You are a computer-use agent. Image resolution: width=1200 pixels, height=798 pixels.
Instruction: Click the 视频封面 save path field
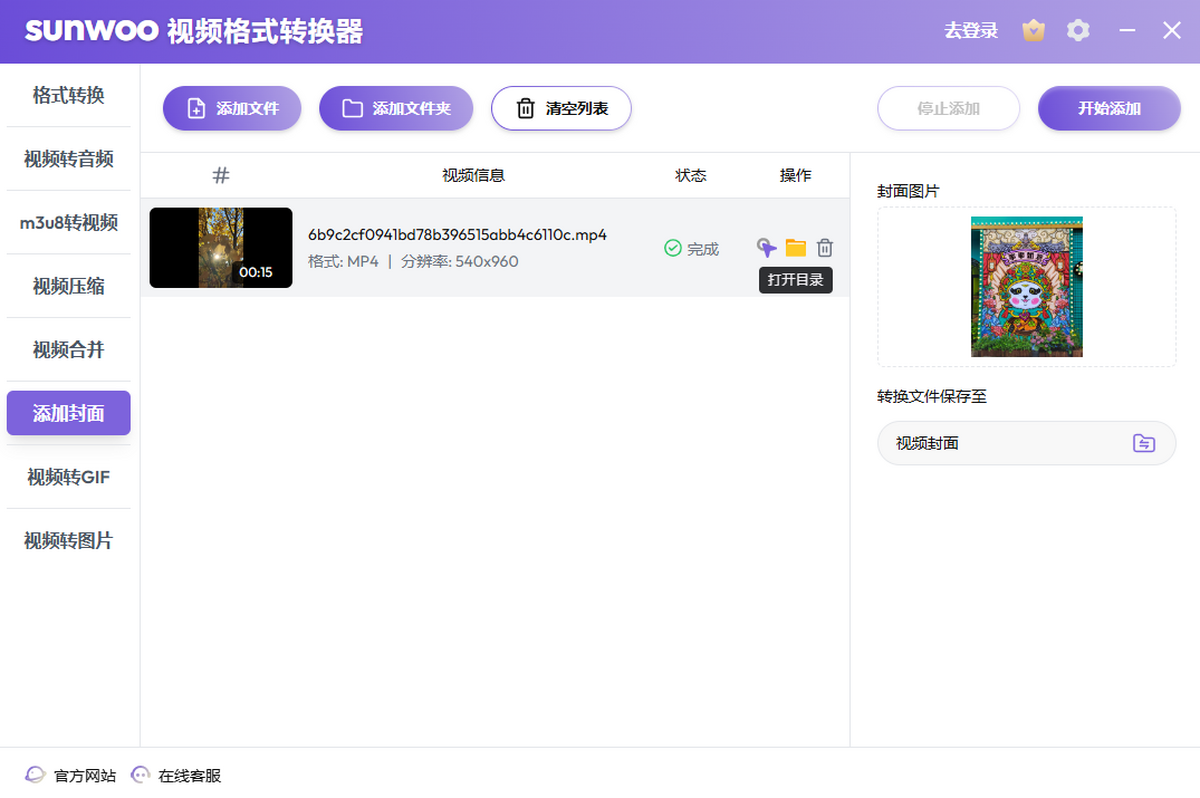1000,443
